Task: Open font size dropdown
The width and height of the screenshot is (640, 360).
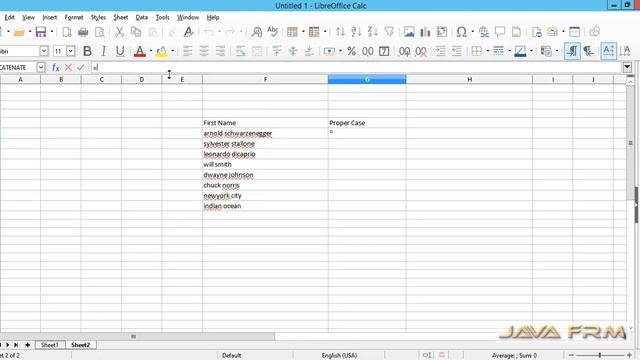Action: pyautogui.click(x=71, y=51)
